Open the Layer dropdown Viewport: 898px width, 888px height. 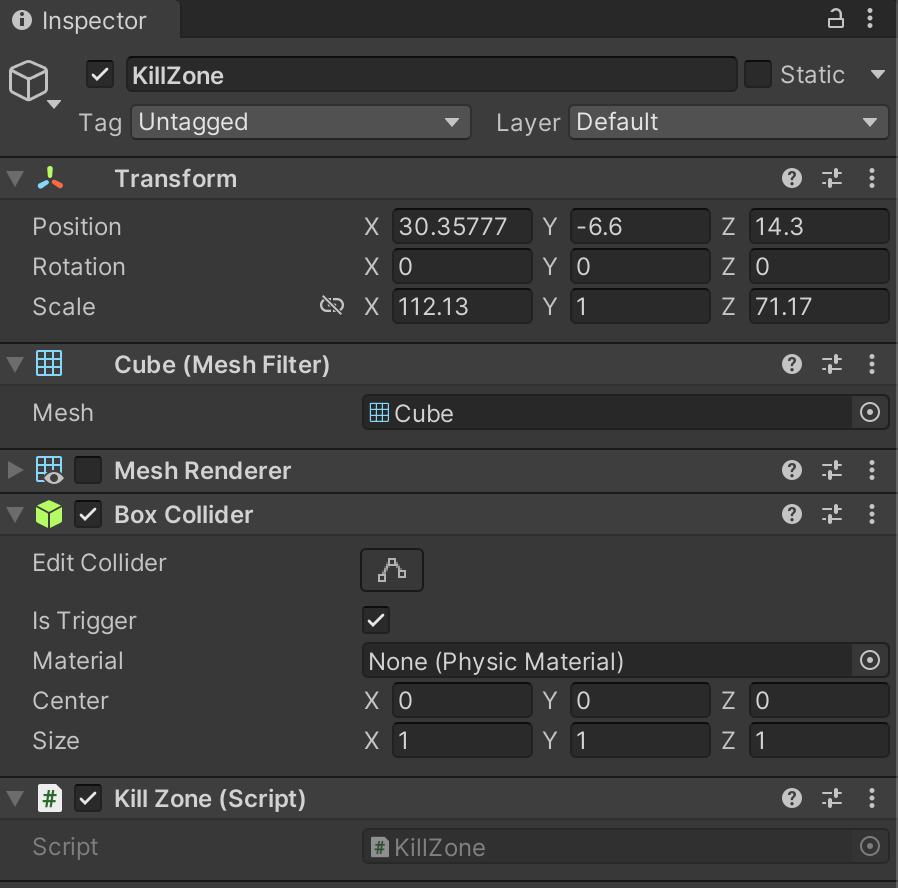pos(728,122)
